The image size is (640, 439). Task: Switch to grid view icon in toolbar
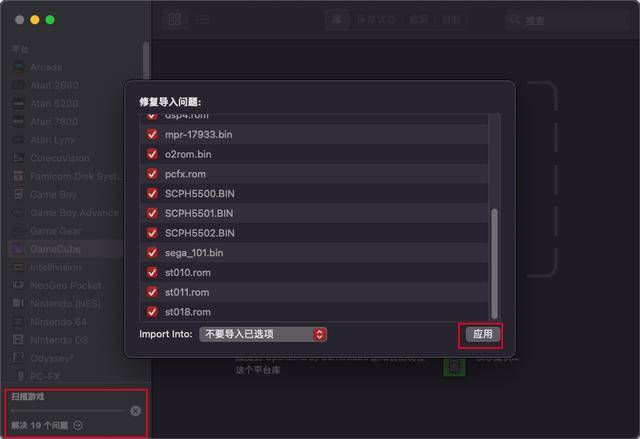175,19
